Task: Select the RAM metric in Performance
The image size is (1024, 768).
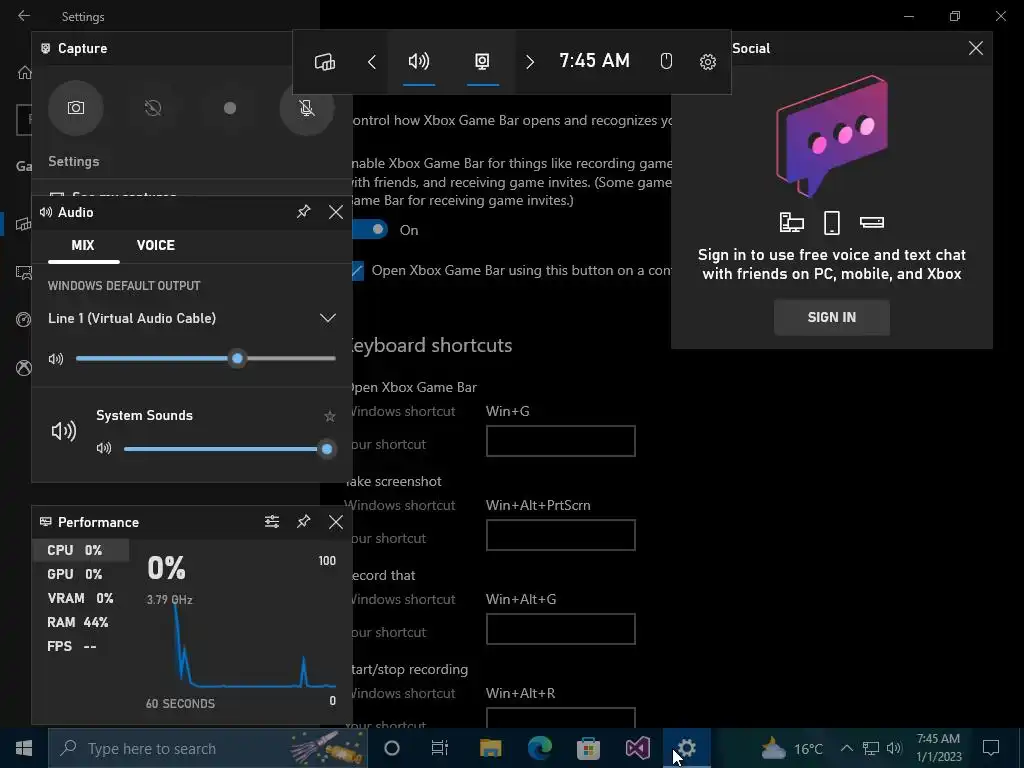Action: pyautogui.click(x=81, y=622)
